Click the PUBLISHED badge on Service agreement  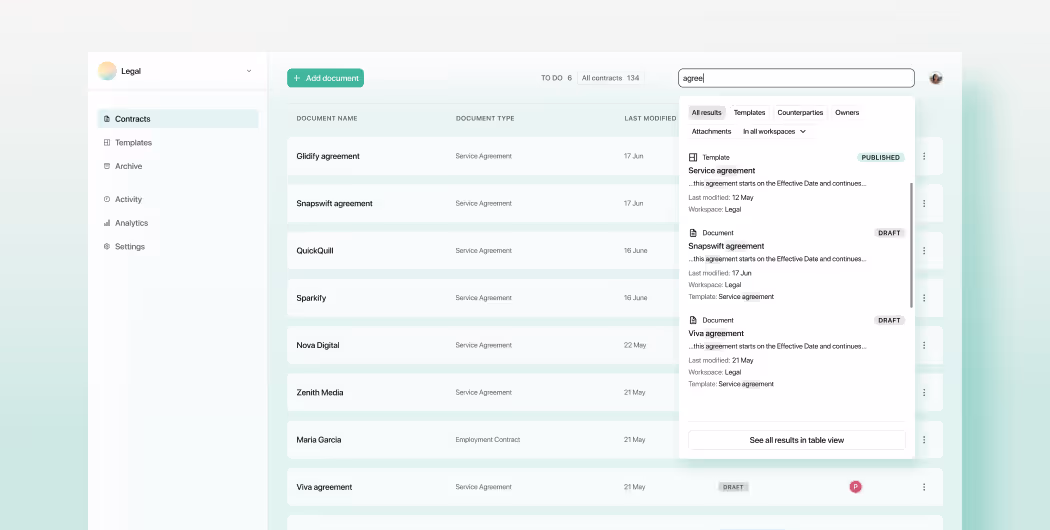[881, 157]
